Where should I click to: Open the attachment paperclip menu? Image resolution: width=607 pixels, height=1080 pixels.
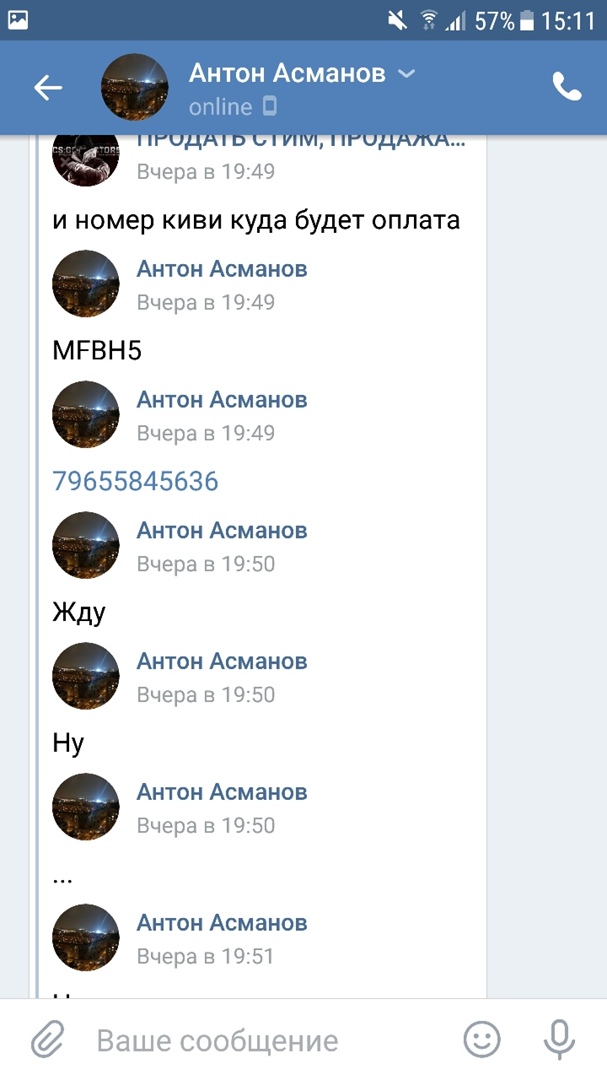(x=48, y=1039)
